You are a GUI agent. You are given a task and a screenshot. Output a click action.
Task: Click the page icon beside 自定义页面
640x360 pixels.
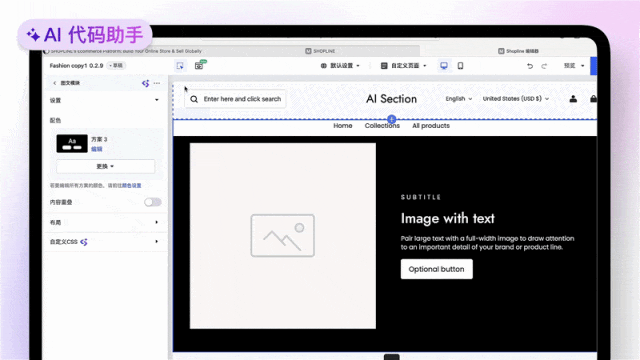coord(384,66)
